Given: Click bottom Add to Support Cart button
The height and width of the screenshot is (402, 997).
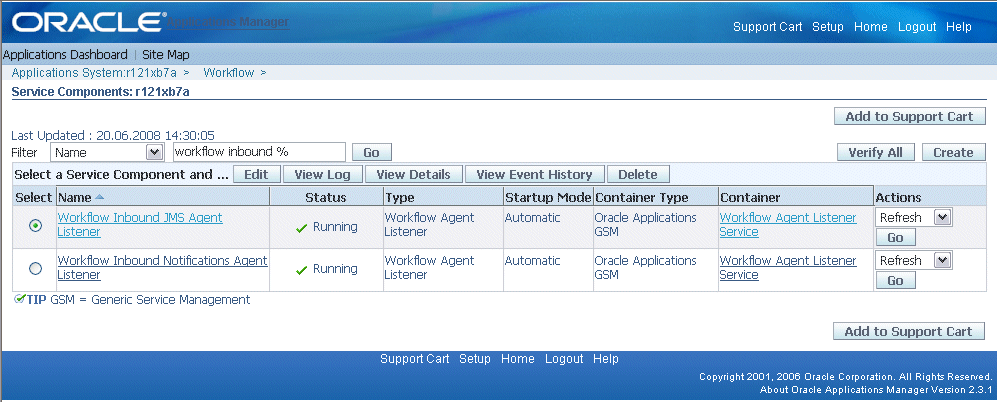Looking at the screenshot, I should coord(909,331).
